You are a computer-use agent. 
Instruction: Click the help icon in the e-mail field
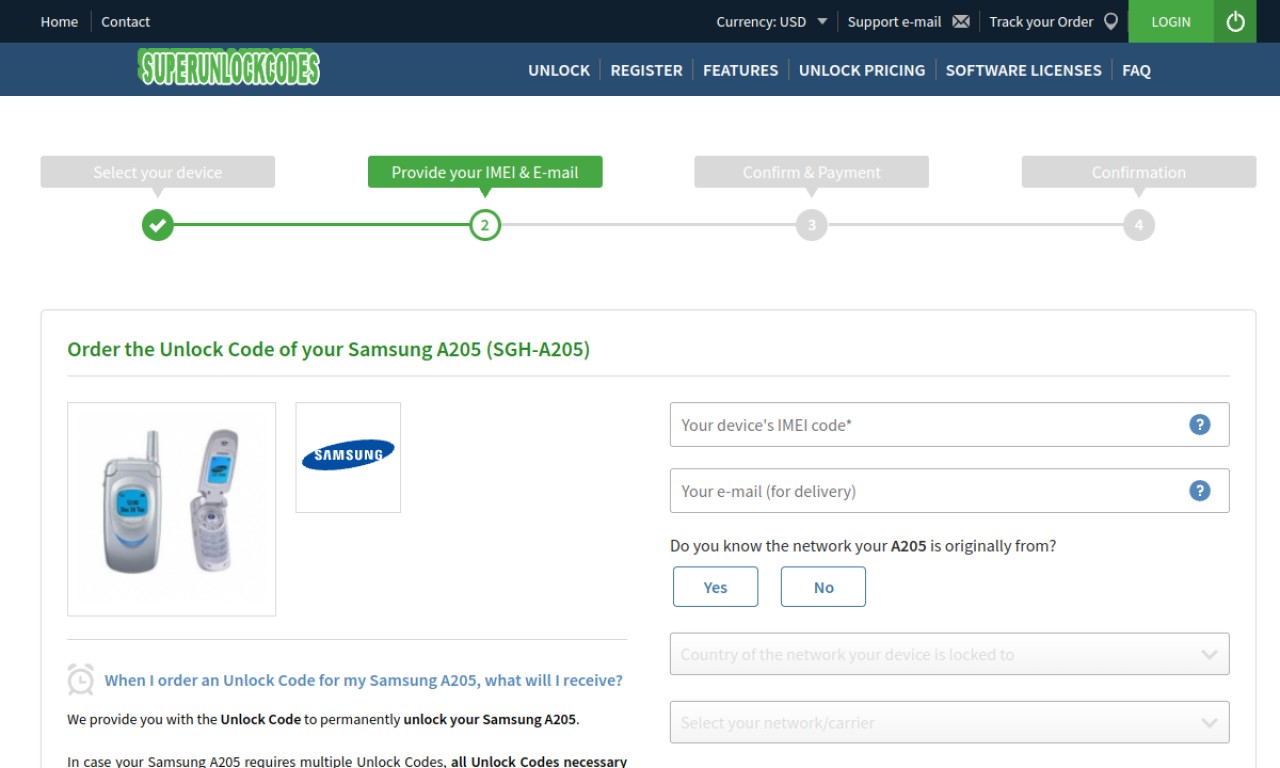click(x=1199, y=490)
